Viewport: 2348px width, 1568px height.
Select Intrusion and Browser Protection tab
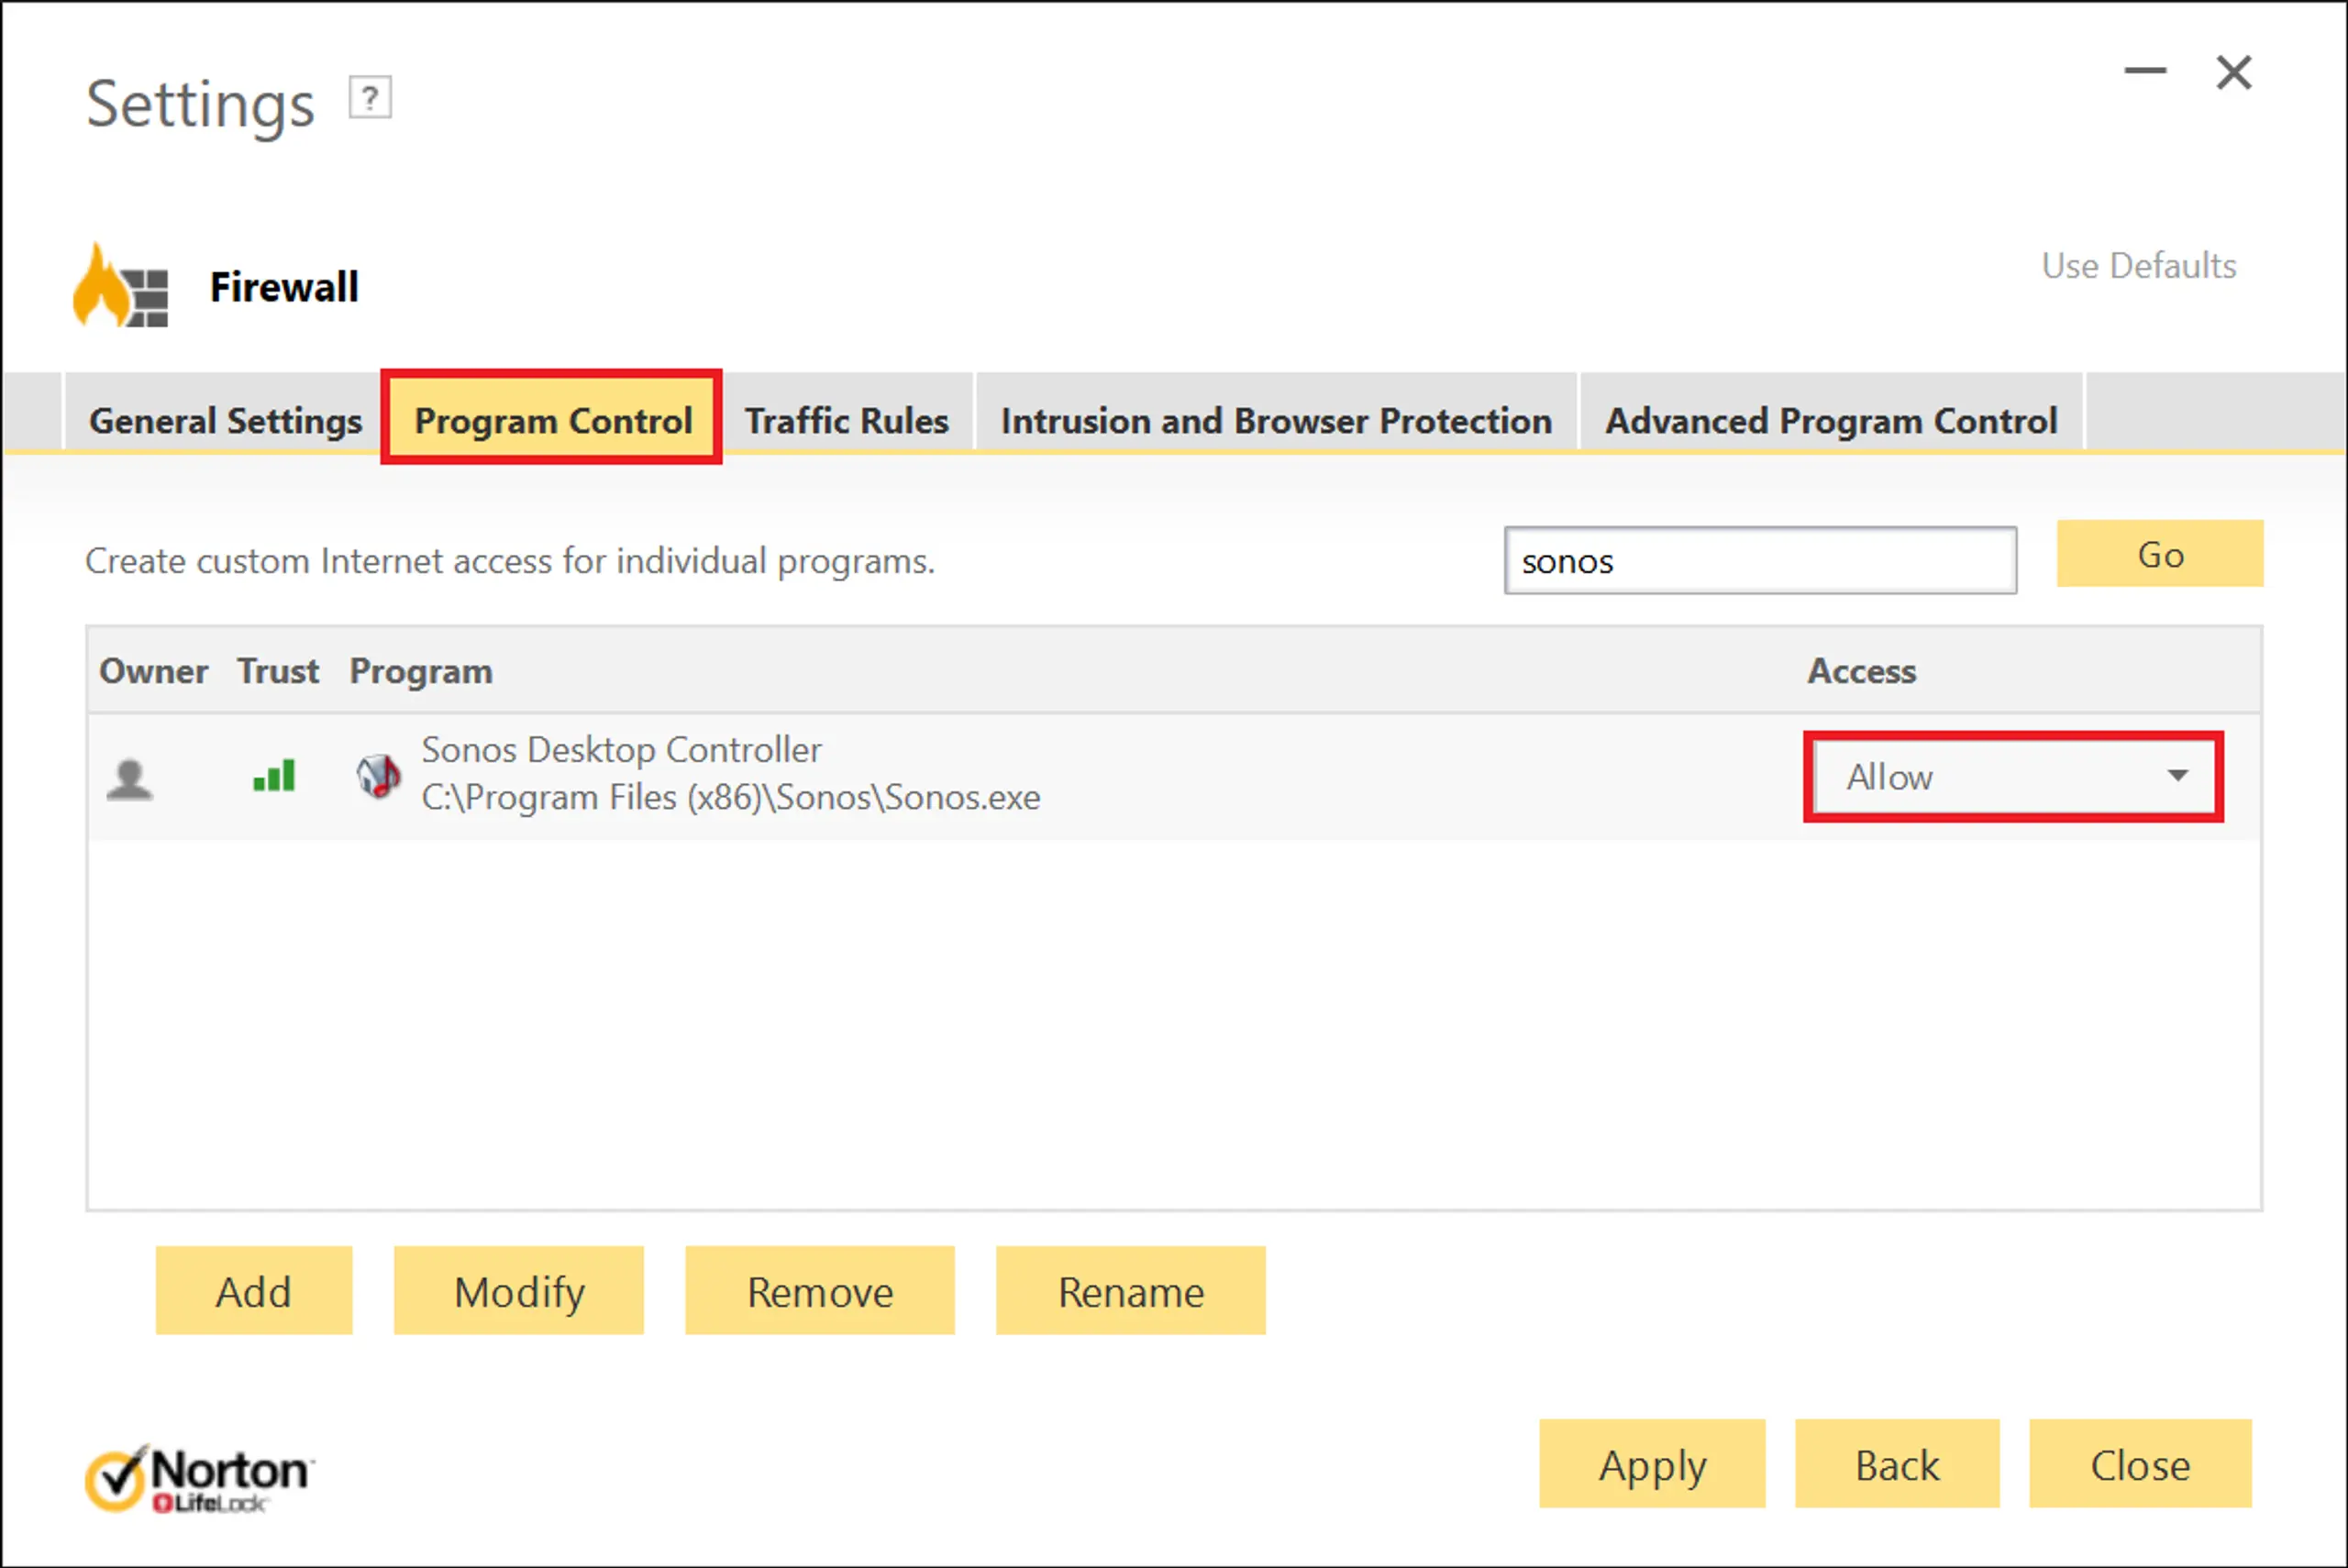click(1276, 421)
